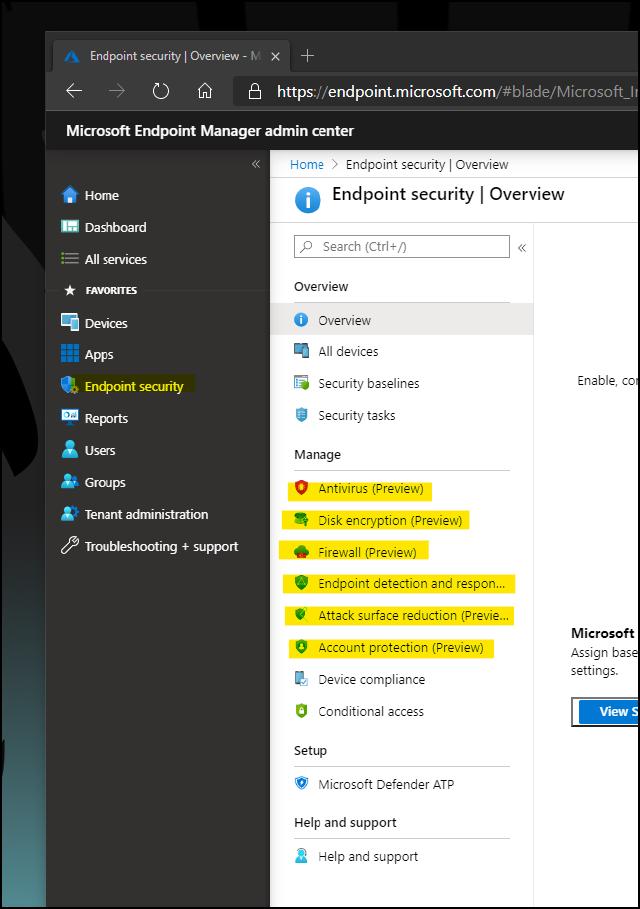Click the Device compliance icon
Viewport: 640px width, 909px height.
301,678
